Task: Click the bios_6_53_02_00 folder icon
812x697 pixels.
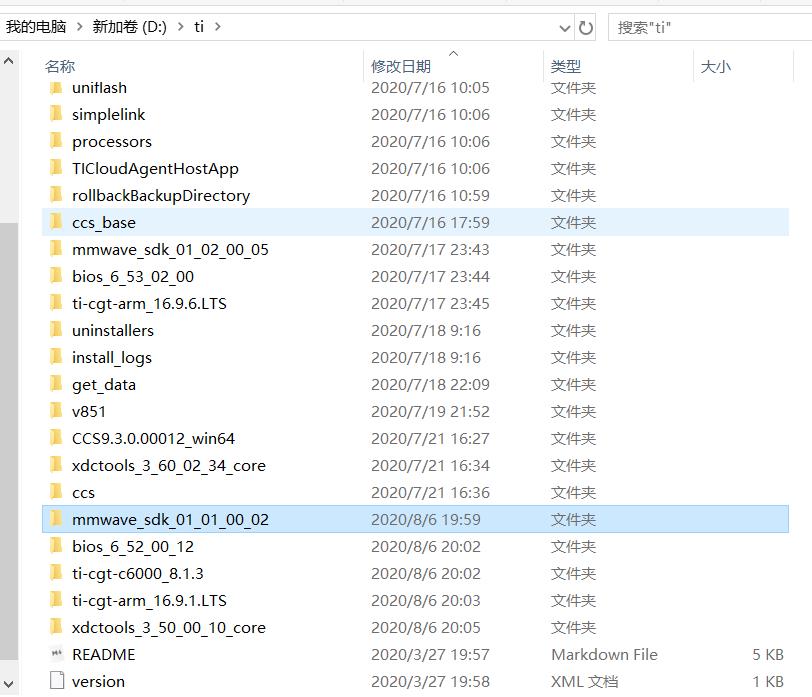Action: coord(56,276)
